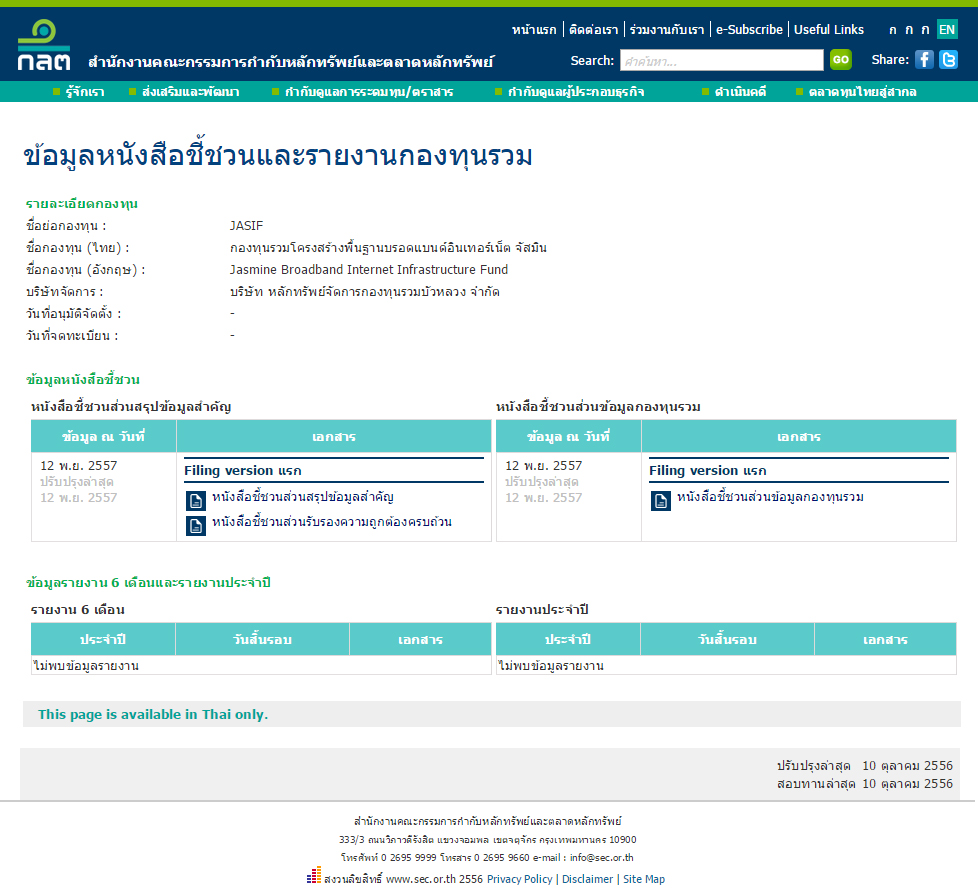Open the ติดต่อเรา contact link
This screenshot has width=980, height=892.
[593, 29]
